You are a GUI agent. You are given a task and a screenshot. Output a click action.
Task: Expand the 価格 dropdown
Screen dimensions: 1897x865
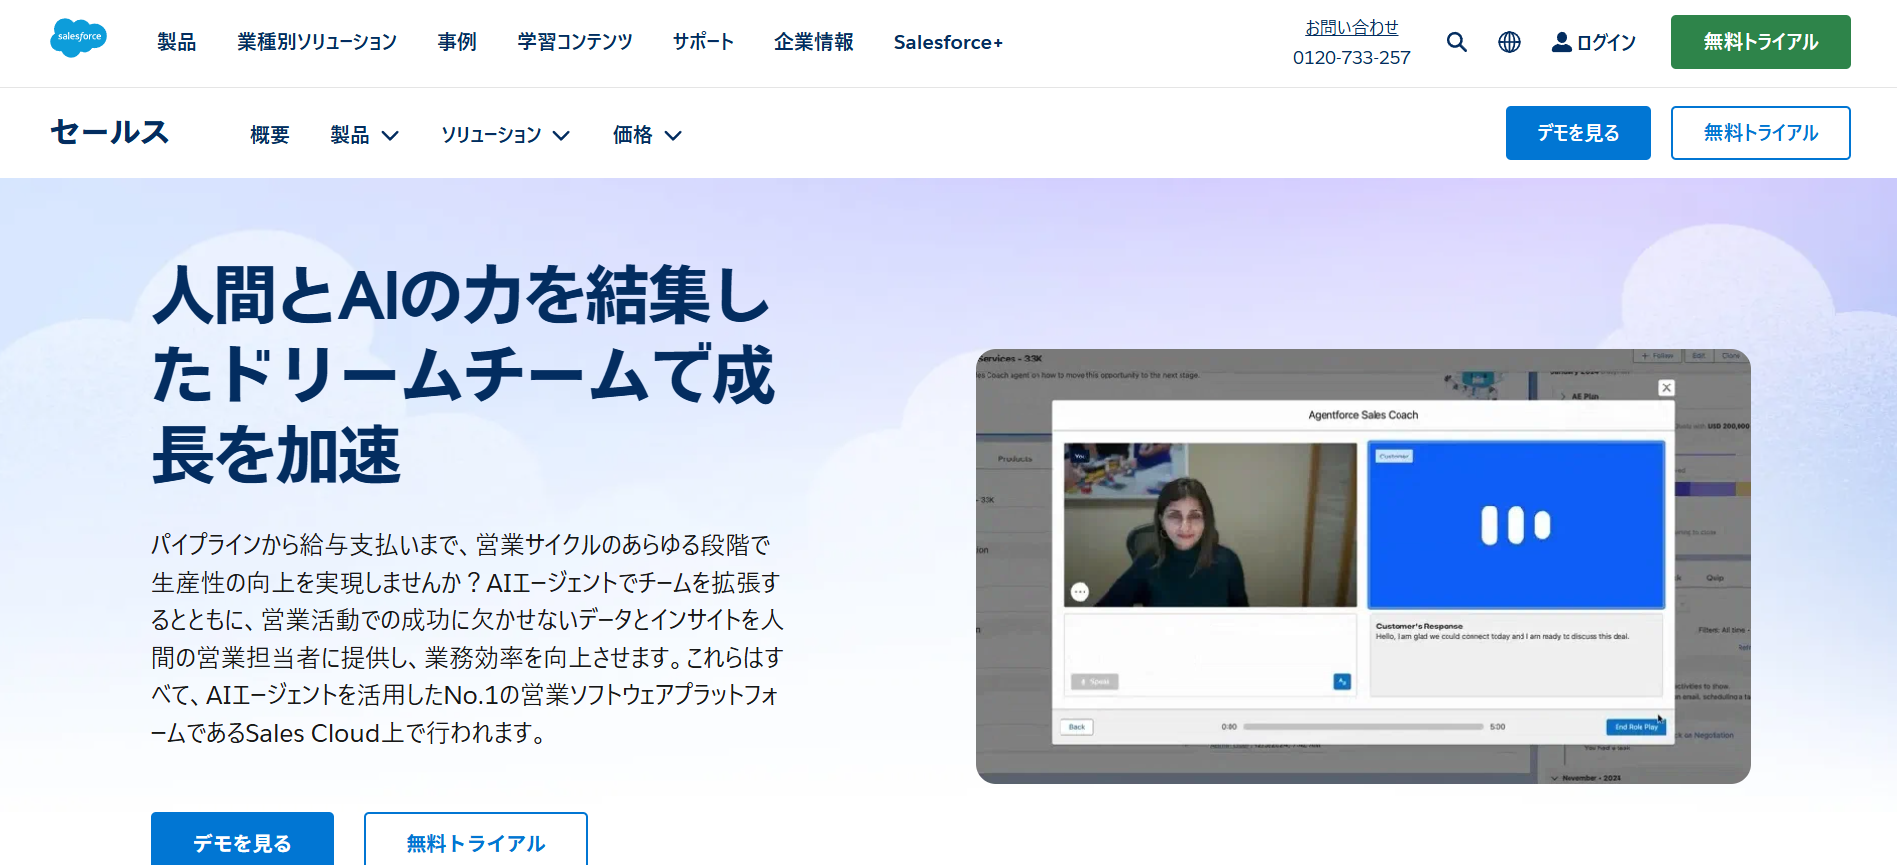click(647, 135)
